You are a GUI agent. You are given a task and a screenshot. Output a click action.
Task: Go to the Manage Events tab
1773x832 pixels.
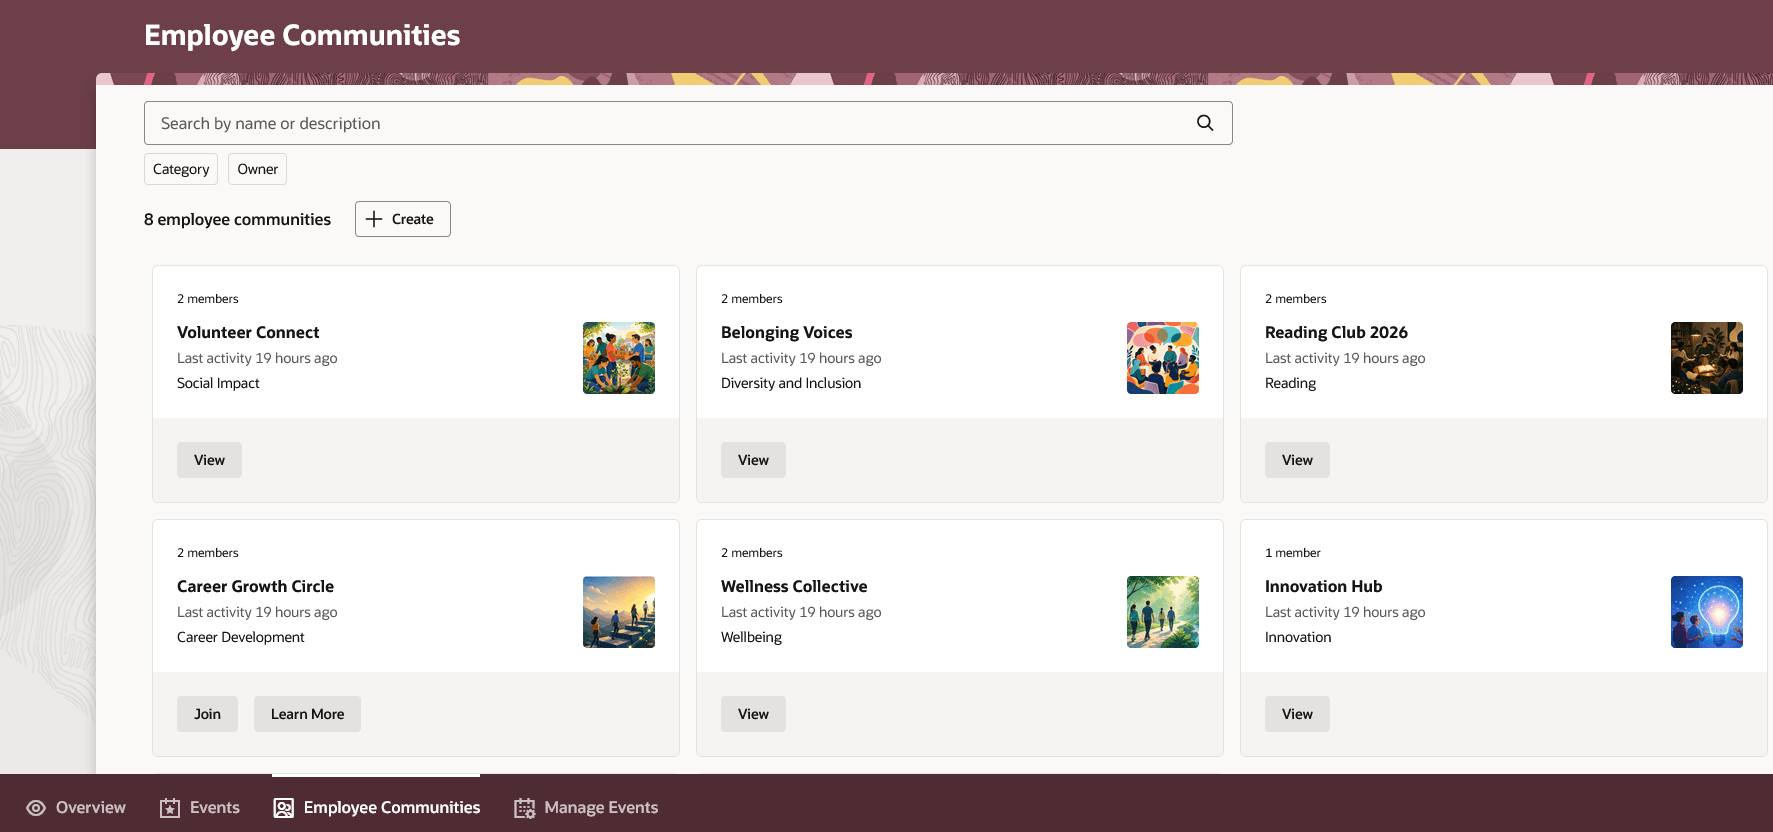point(586,808)
